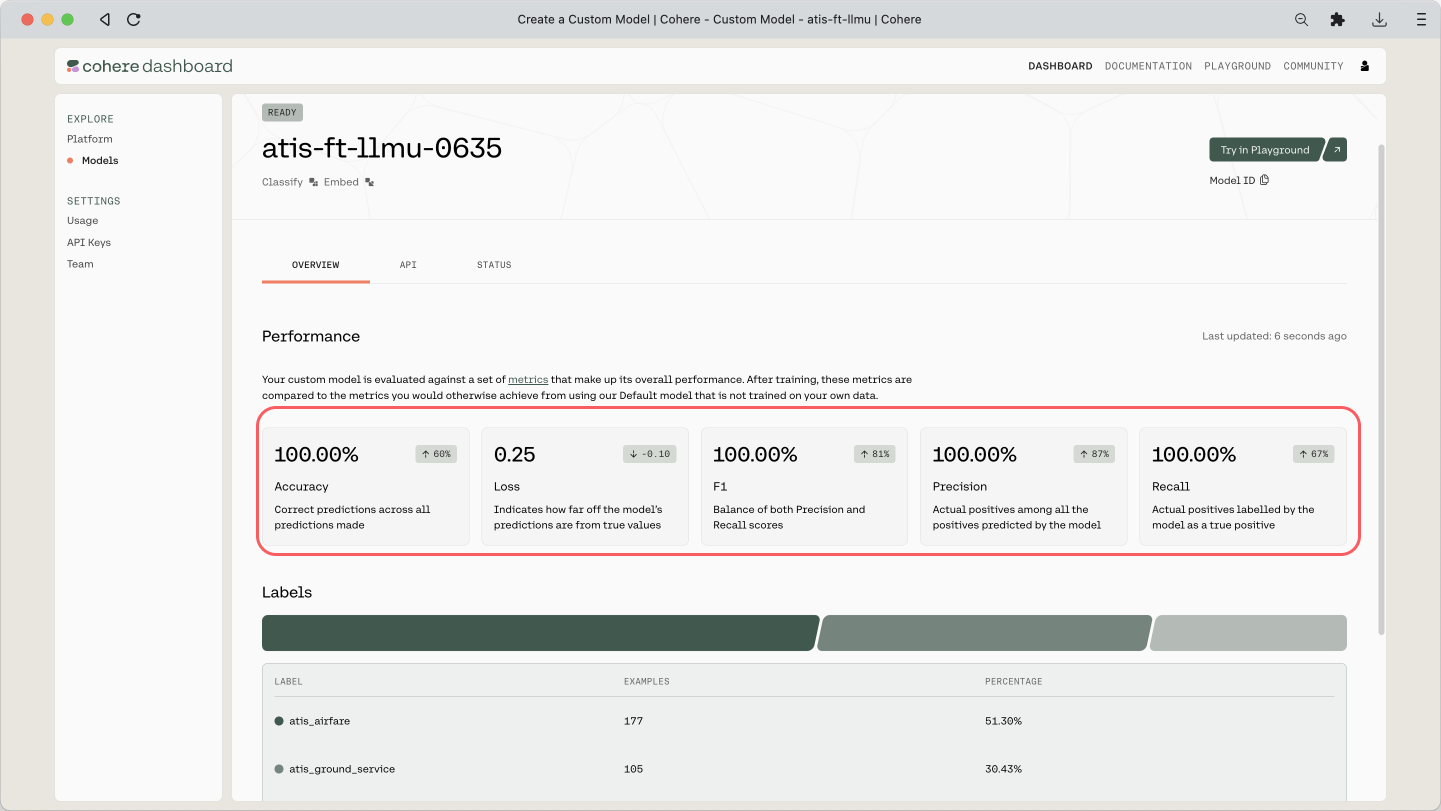1441x811 pixels.
Task: Click the Accuracy 100.00% metric card
Action: 366,487
